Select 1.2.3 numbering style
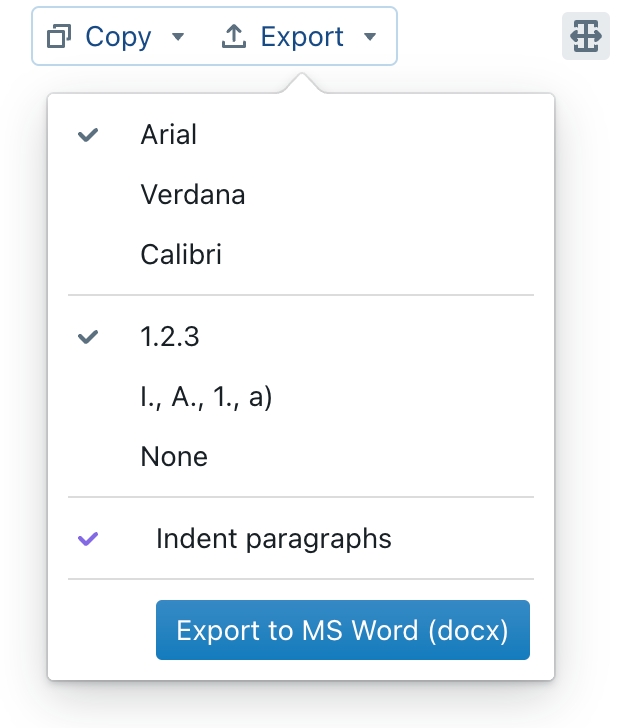 [301, 337]
